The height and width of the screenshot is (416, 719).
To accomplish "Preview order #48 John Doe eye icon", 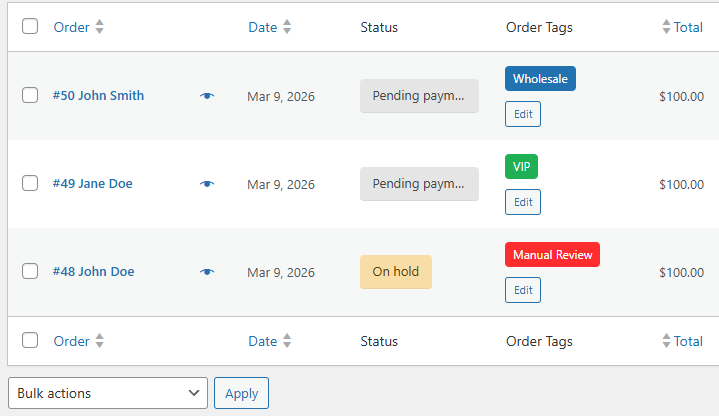I will (x=207, y=272).
